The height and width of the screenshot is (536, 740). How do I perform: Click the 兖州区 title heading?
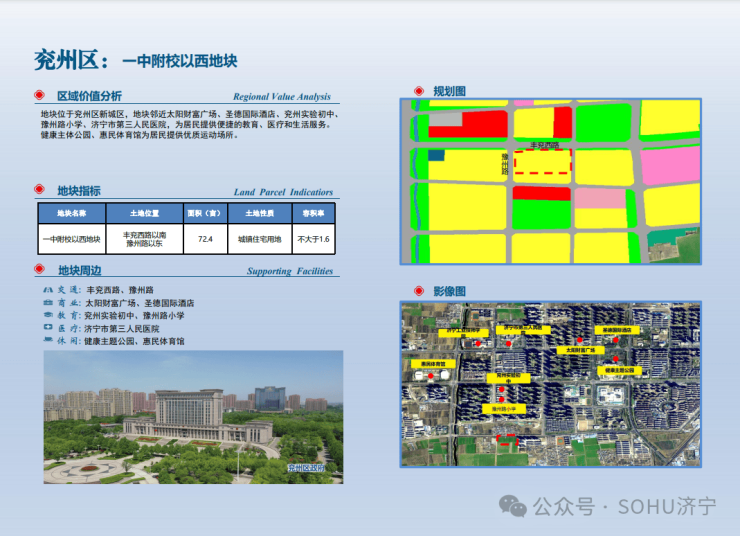[x=69, y=59]
